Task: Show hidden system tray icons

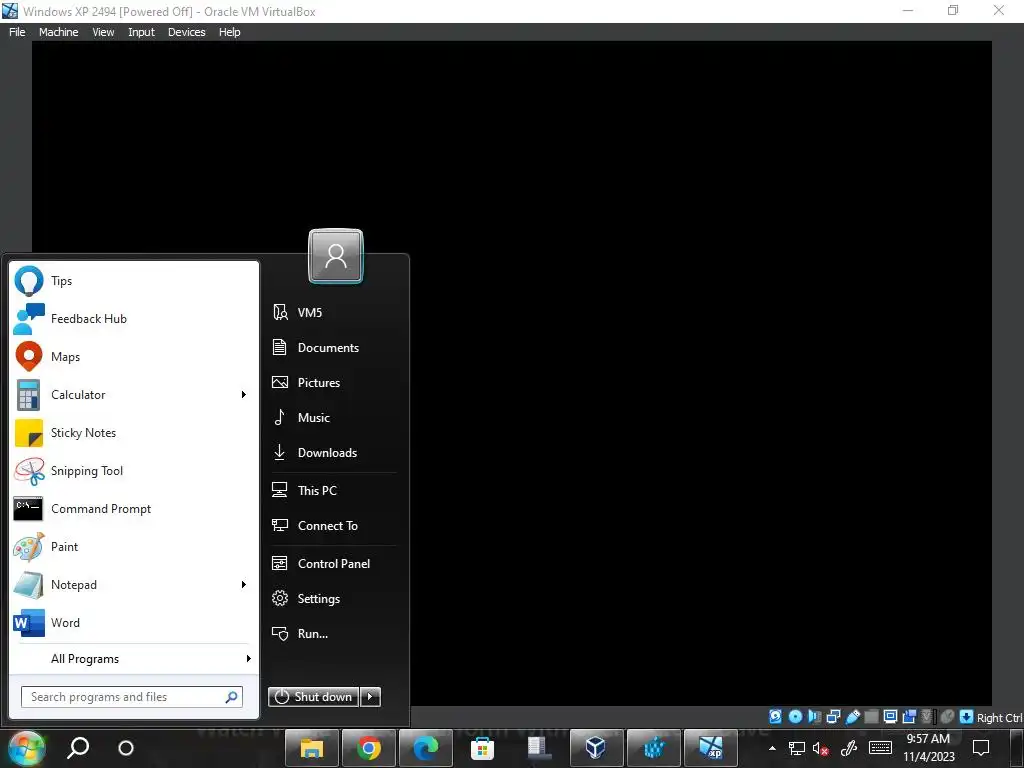Action: click(773, 748)
